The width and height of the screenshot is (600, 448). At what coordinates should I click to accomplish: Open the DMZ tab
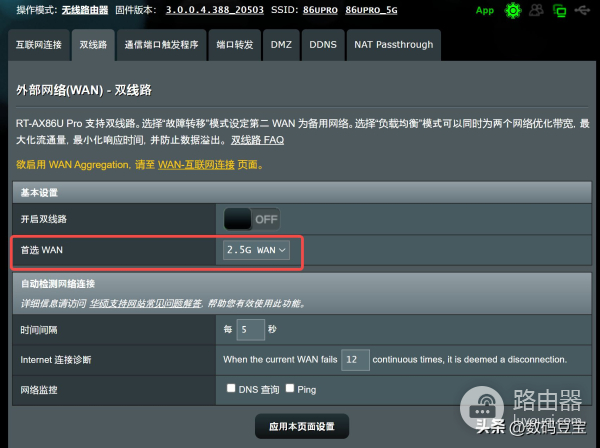coord(281,45)
